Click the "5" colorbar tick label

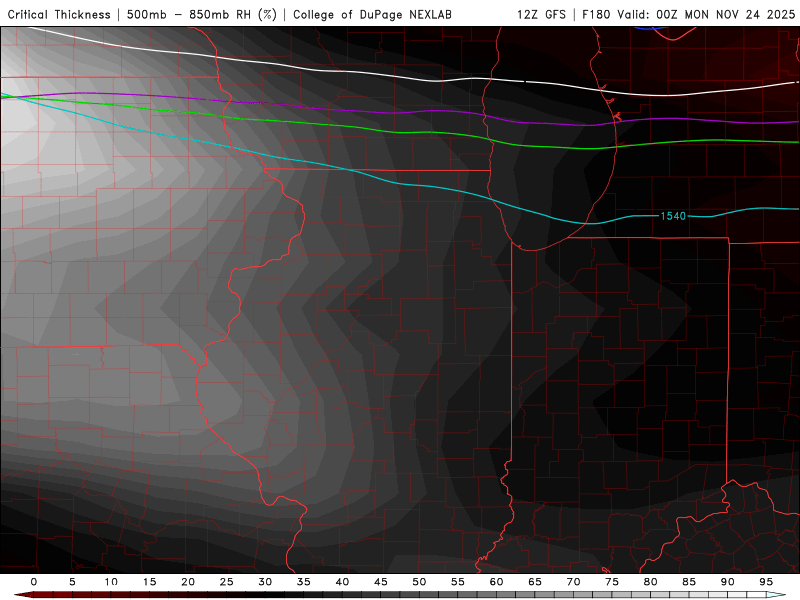pyautogui.click(x=72, y=582)
